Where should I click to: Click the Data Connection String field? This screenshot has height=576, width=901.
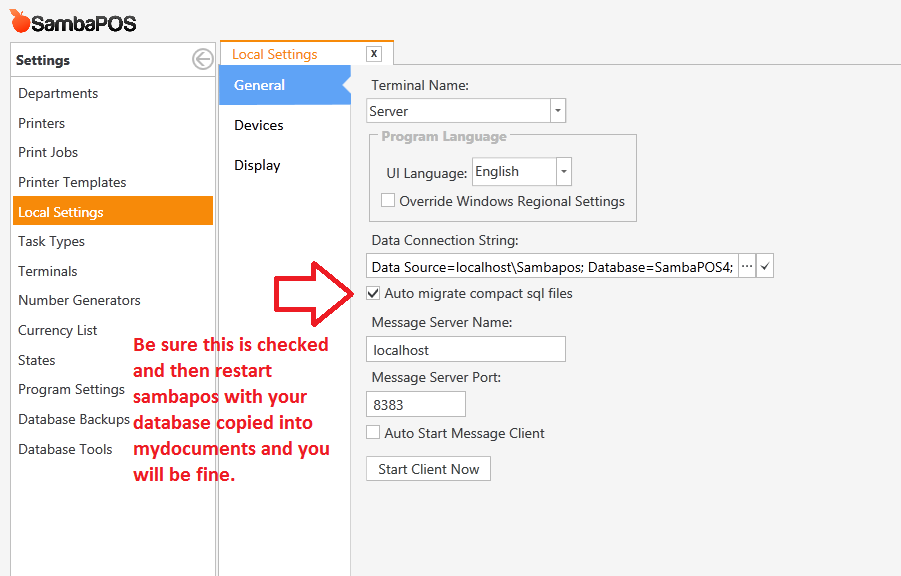tap(552, 267)
